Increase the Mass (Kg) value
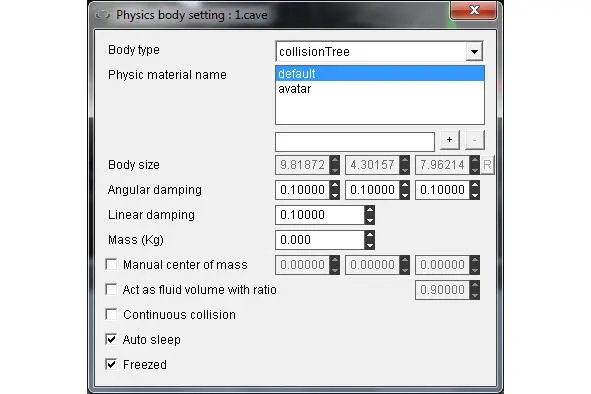 [x=370, y=235]
